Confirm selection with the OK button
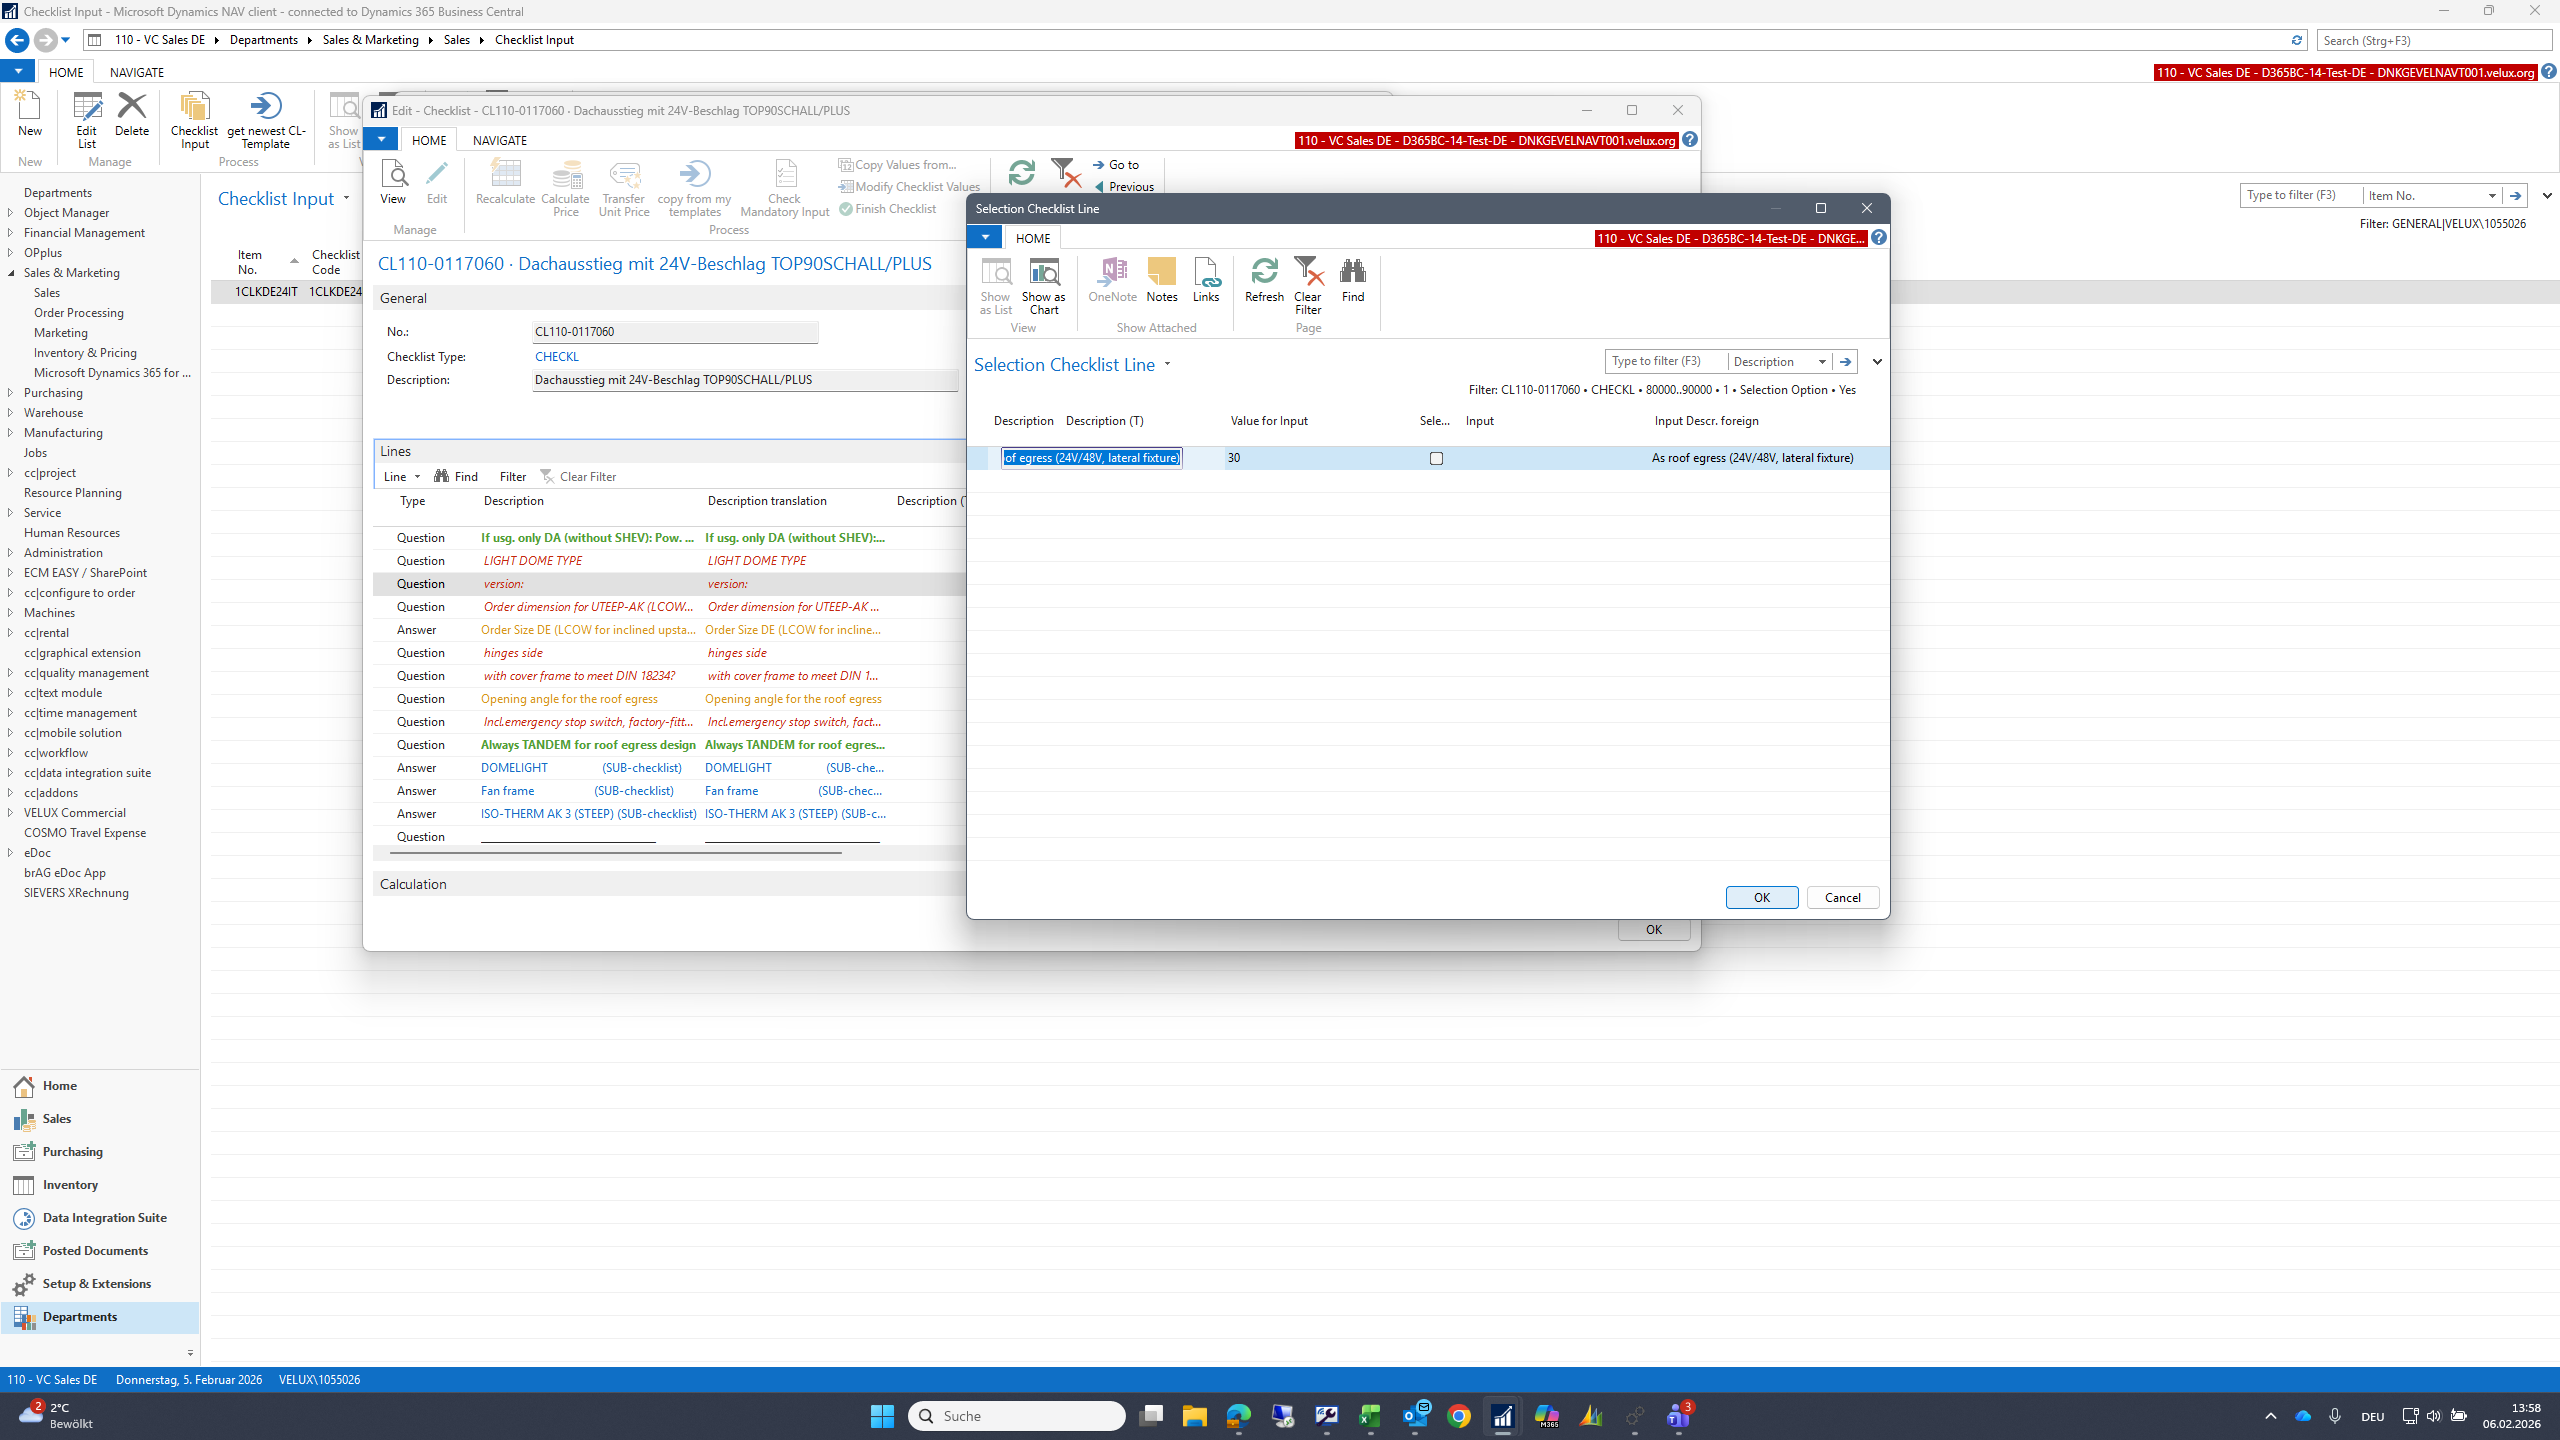Viewport: 2560px width, 1440px height. pyautogui.click(x=1761, y=897)
